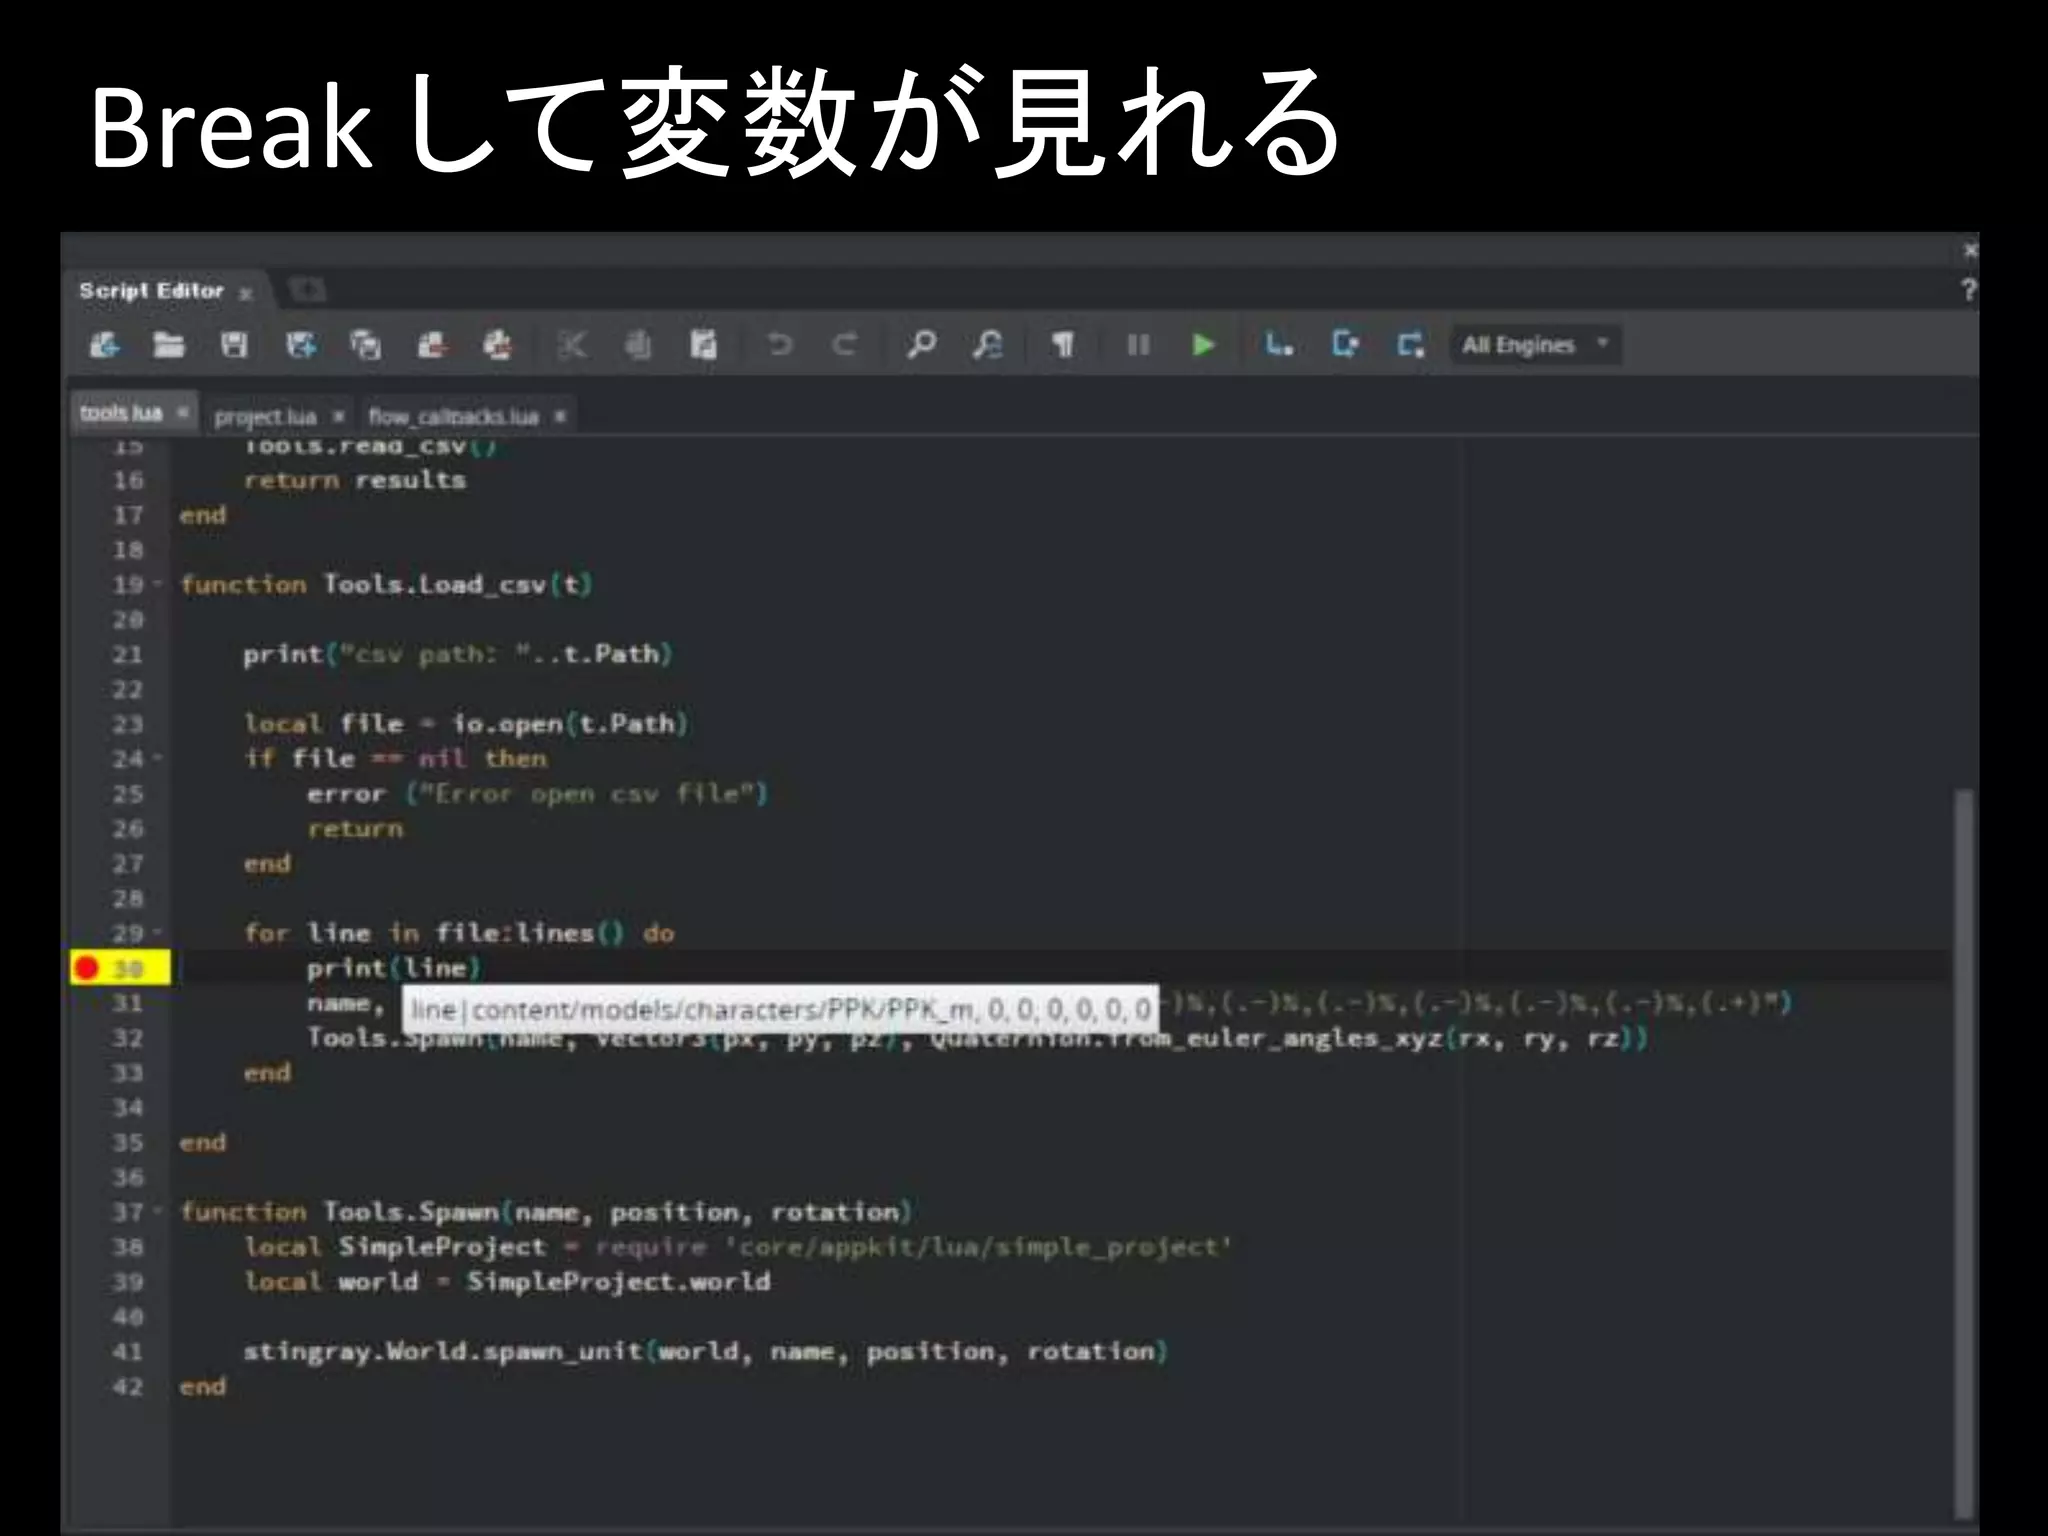Close the tools.lua tab
2048x1536 pixels.
click(x=183, y=412)
